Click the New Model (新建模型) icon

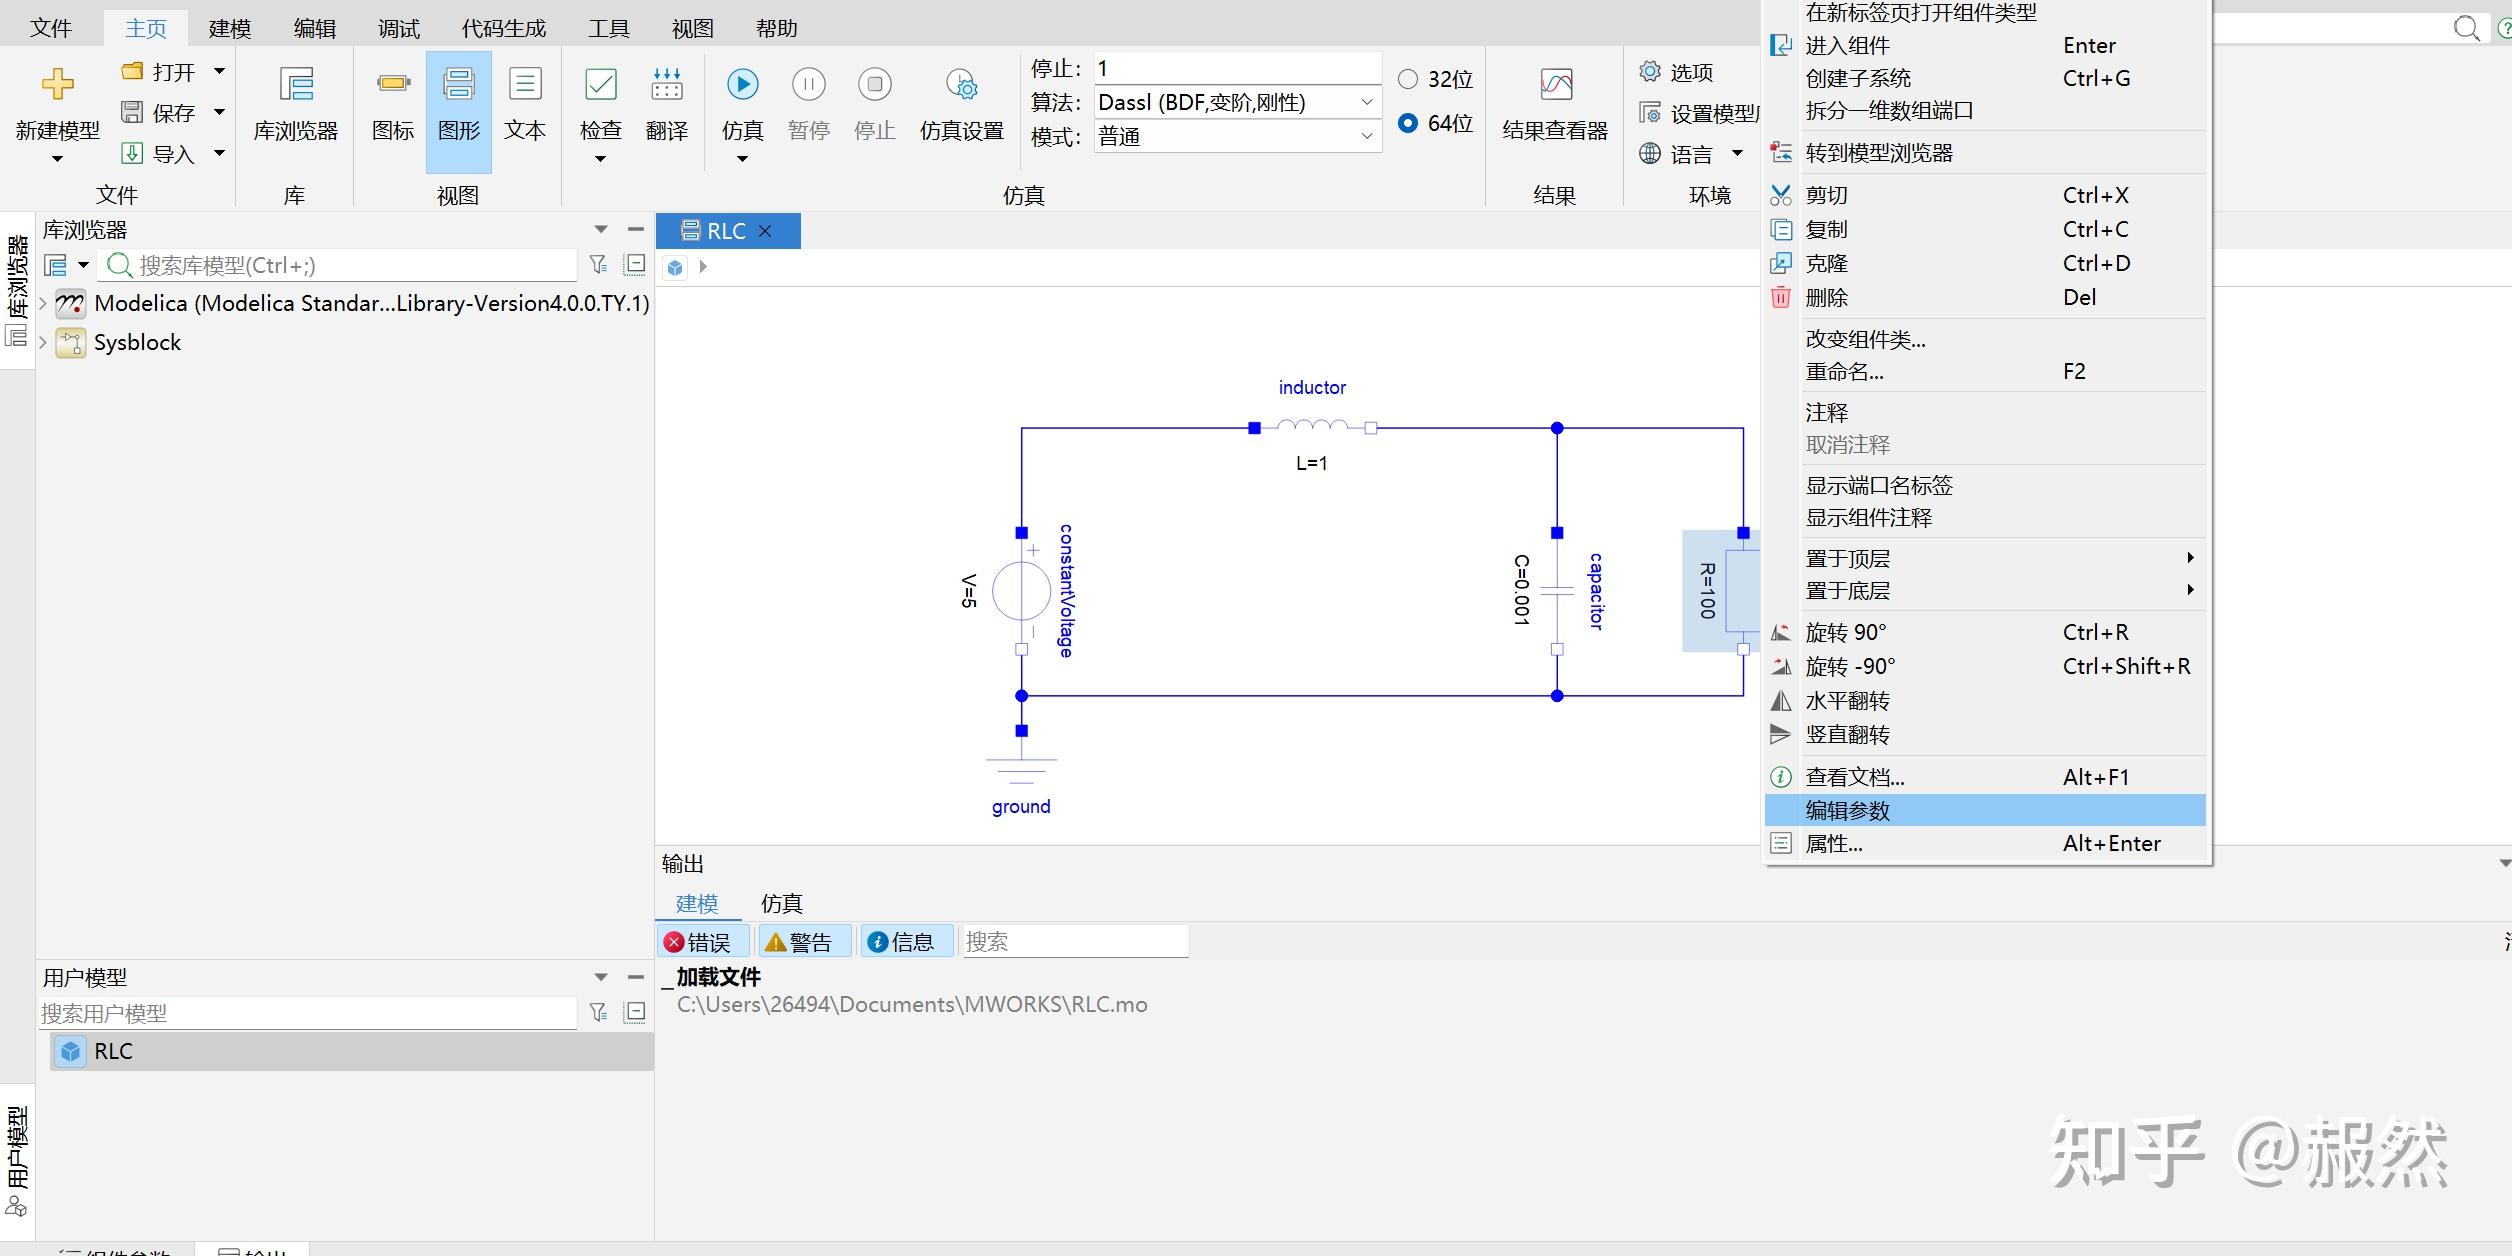57,84
